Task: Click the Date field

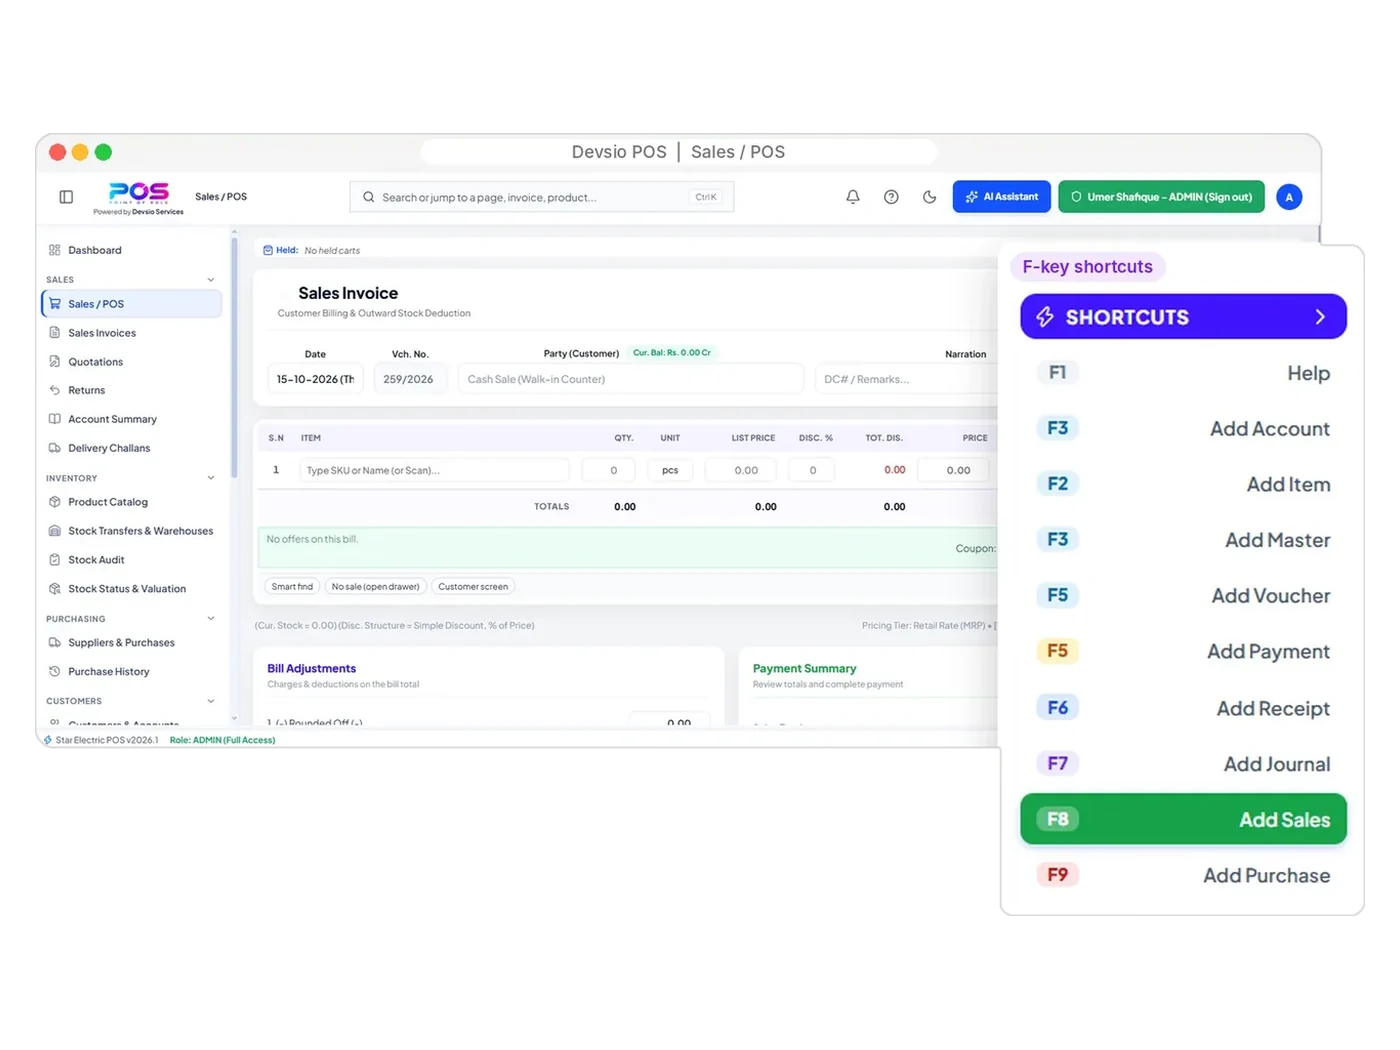Action: tap(316, 379)
